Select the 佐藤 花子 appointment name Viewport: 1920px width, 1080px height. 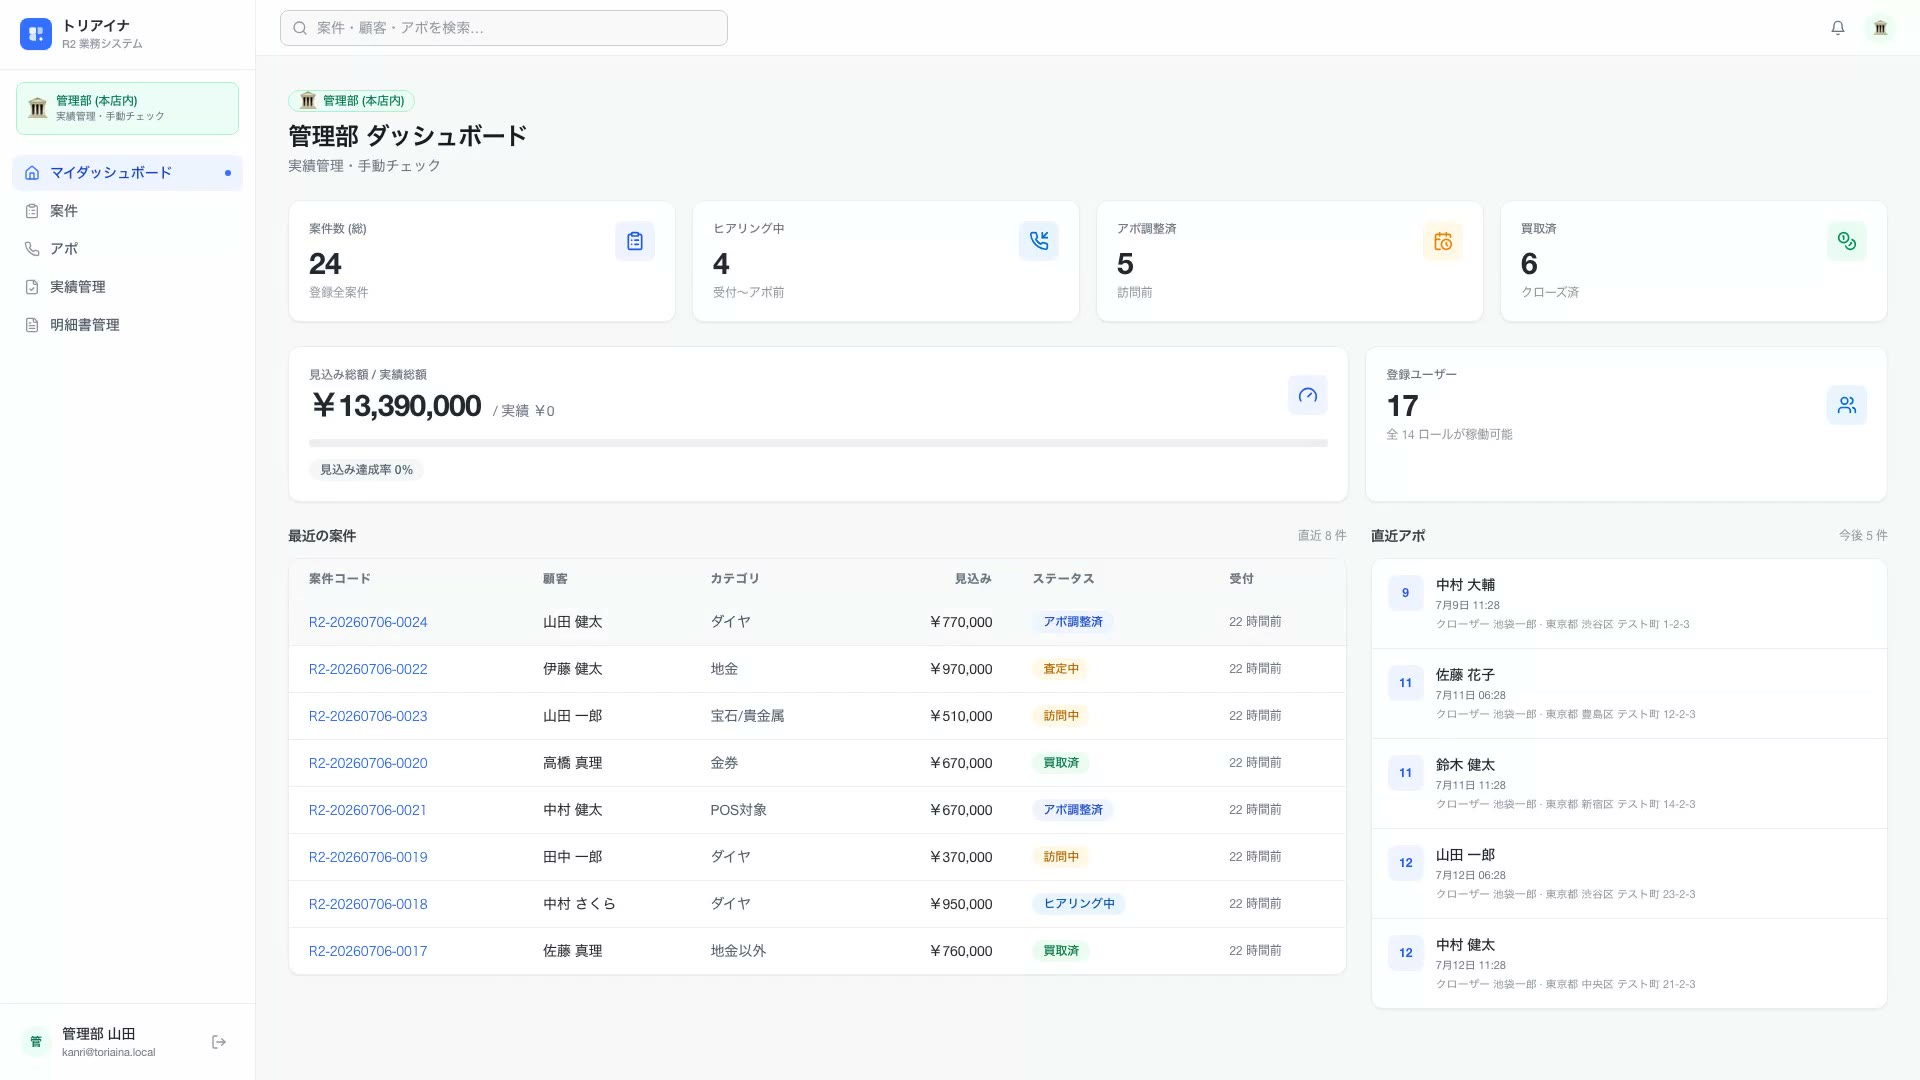click(x=1465, y=675)
